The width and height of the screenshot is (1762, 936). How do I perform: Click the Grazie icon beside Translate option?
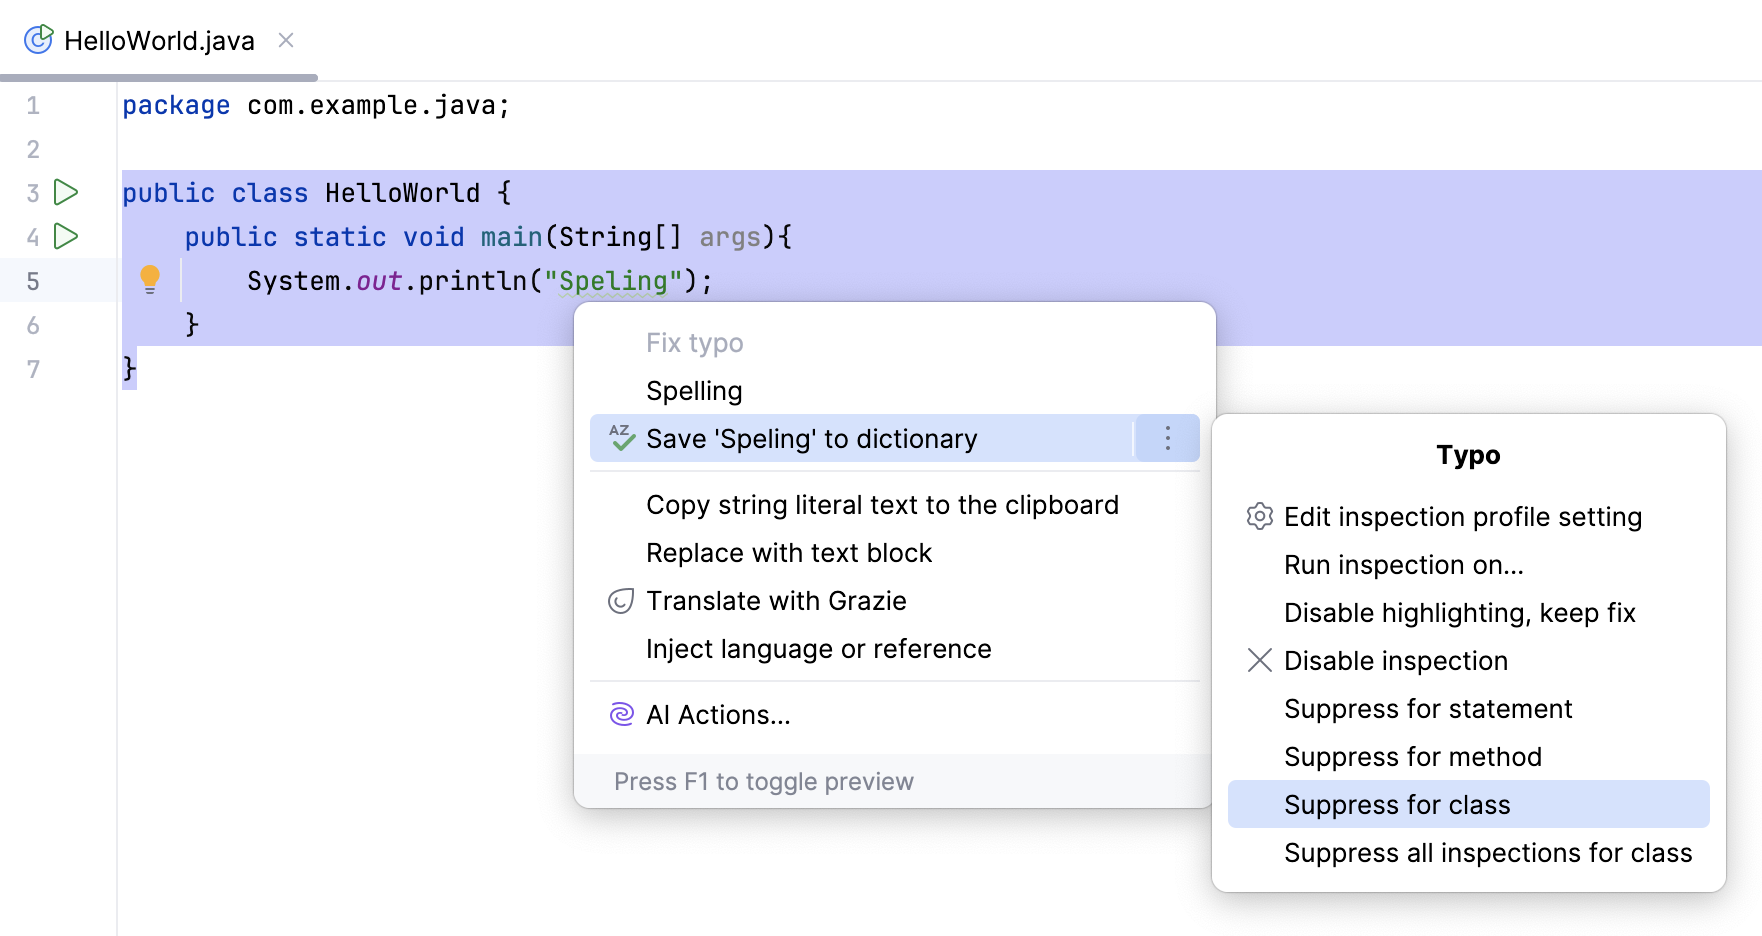pyautogui.click(x=620, y=601)
